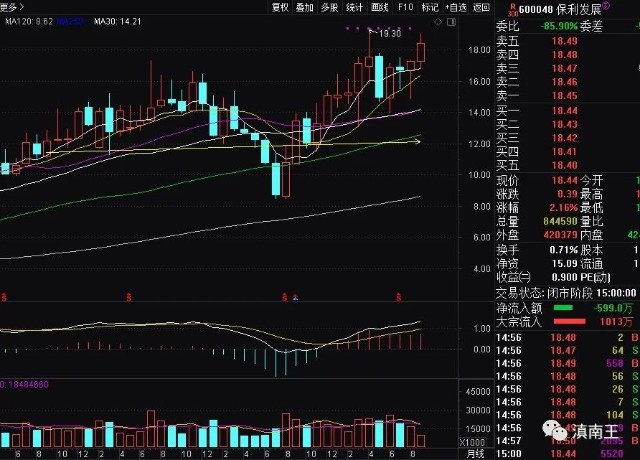Activate the 画线 drawing tool
The height and width of the screenshot is (460, 640).
pos(380,7)
